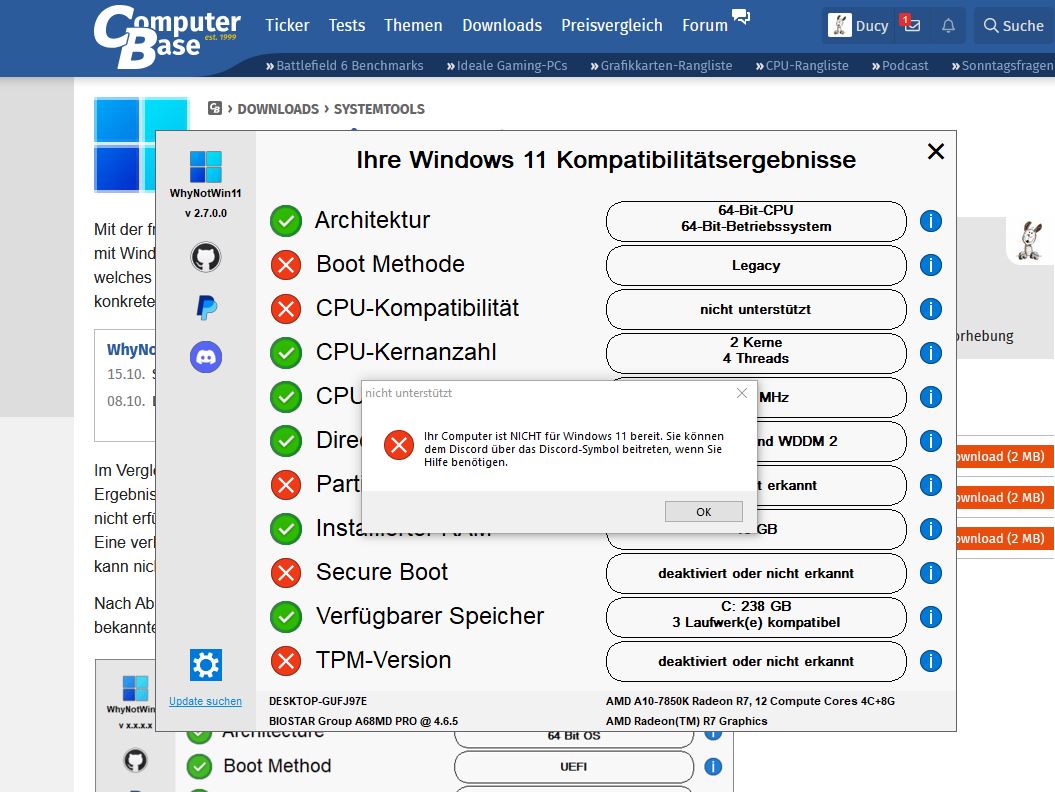Open the notifications bell
The height and width of the screenshot is (792, 1055).
(x=948, y=26)
